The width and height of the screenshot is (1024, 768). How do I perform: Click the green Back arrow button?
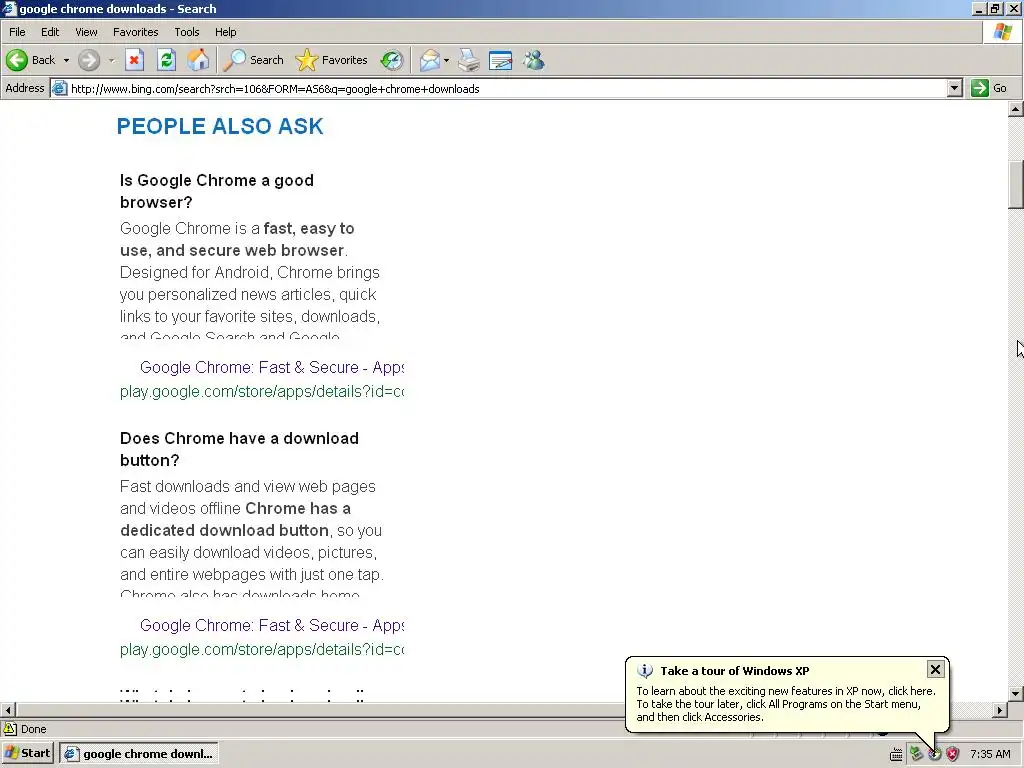click(31, 60)
